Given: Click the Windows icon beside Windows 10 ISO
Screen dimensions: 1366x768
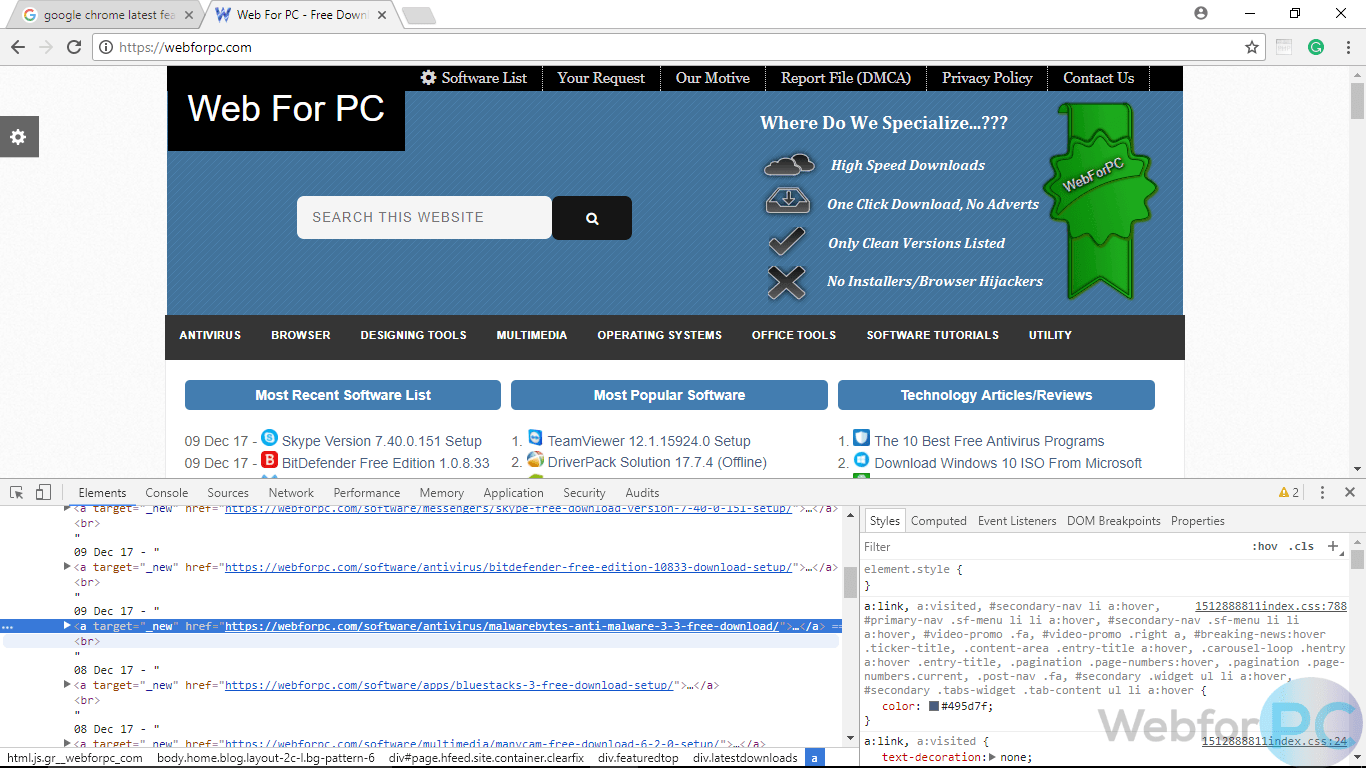Looking at the screenshot, I should point(861,460).
